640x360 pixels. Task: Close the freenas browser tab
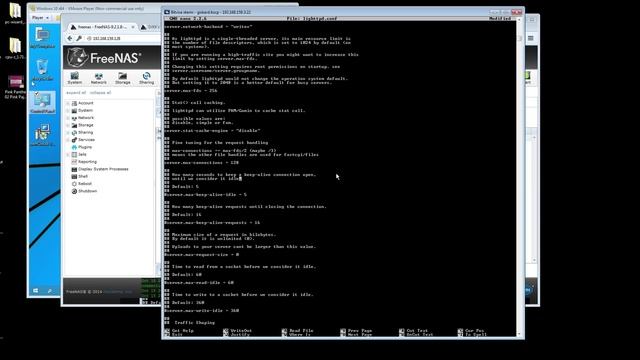pos(133,27)
